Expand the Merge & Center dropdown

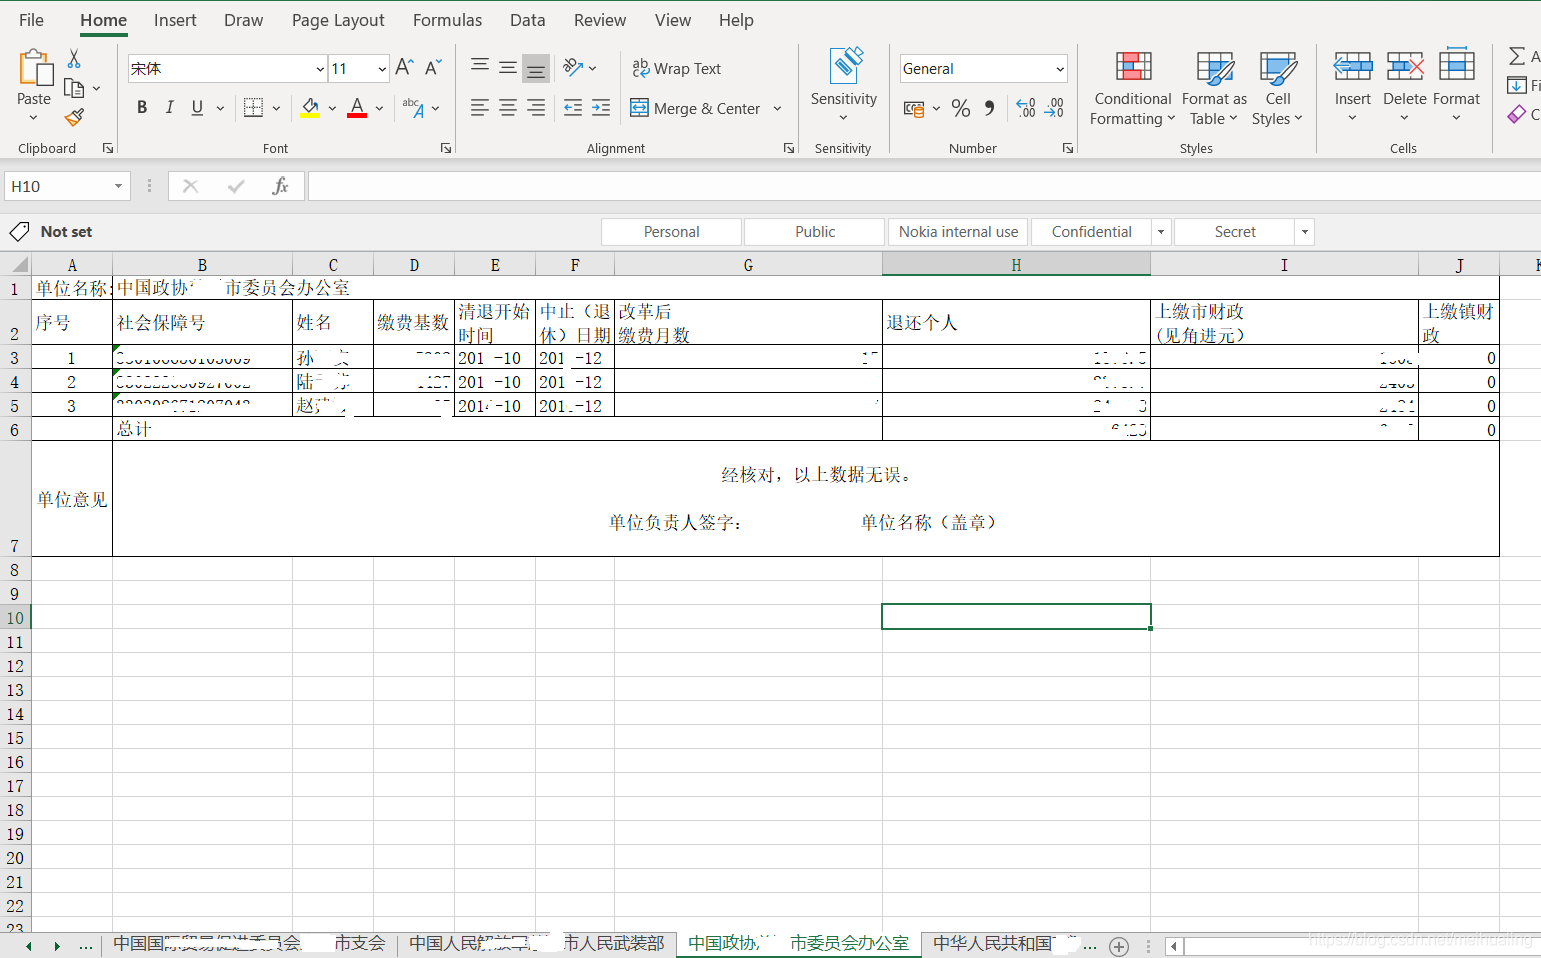(x=777, y=108)
